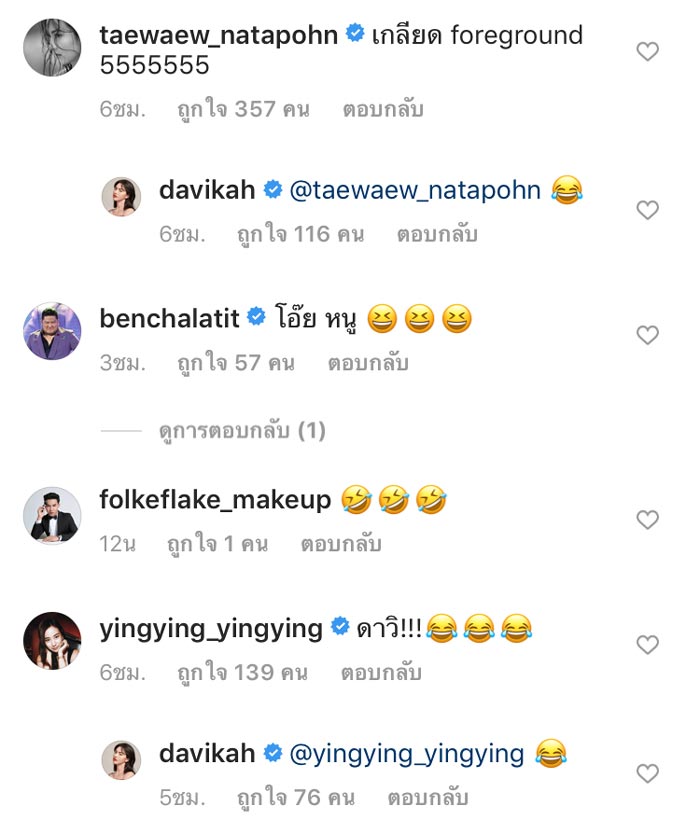Open the @taewaew_natapohn mention link
The height and width of the screenshot is (834, 700).
415,190
